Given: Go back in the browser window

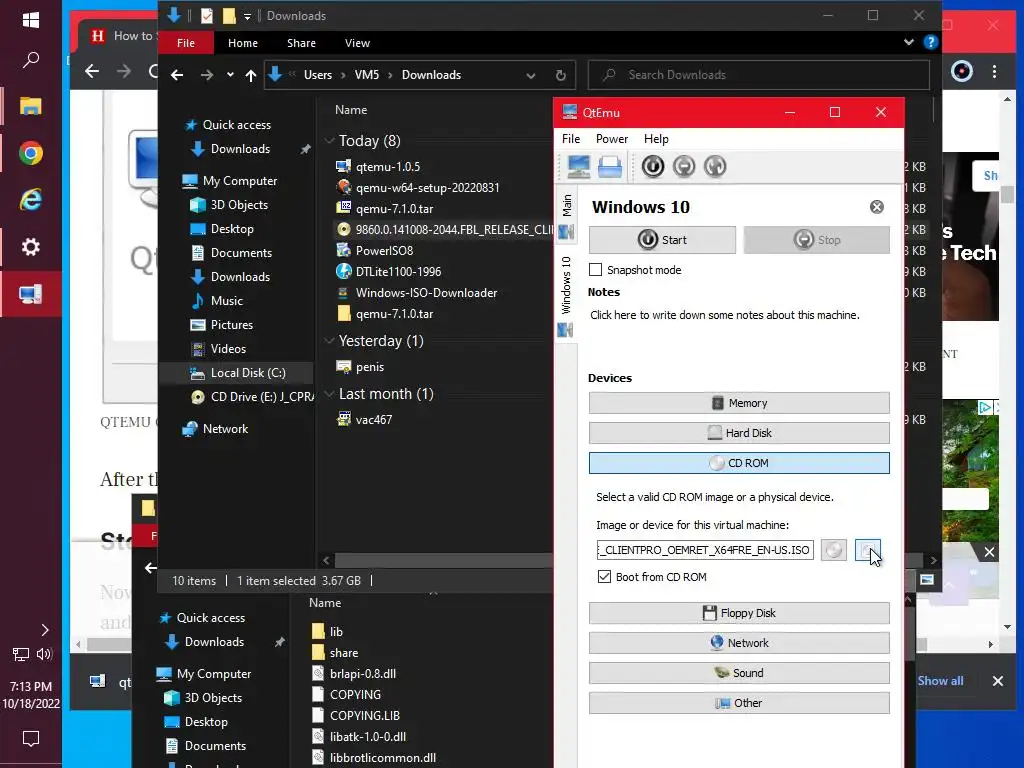Looking at the screenshot, I should point(92,71).
